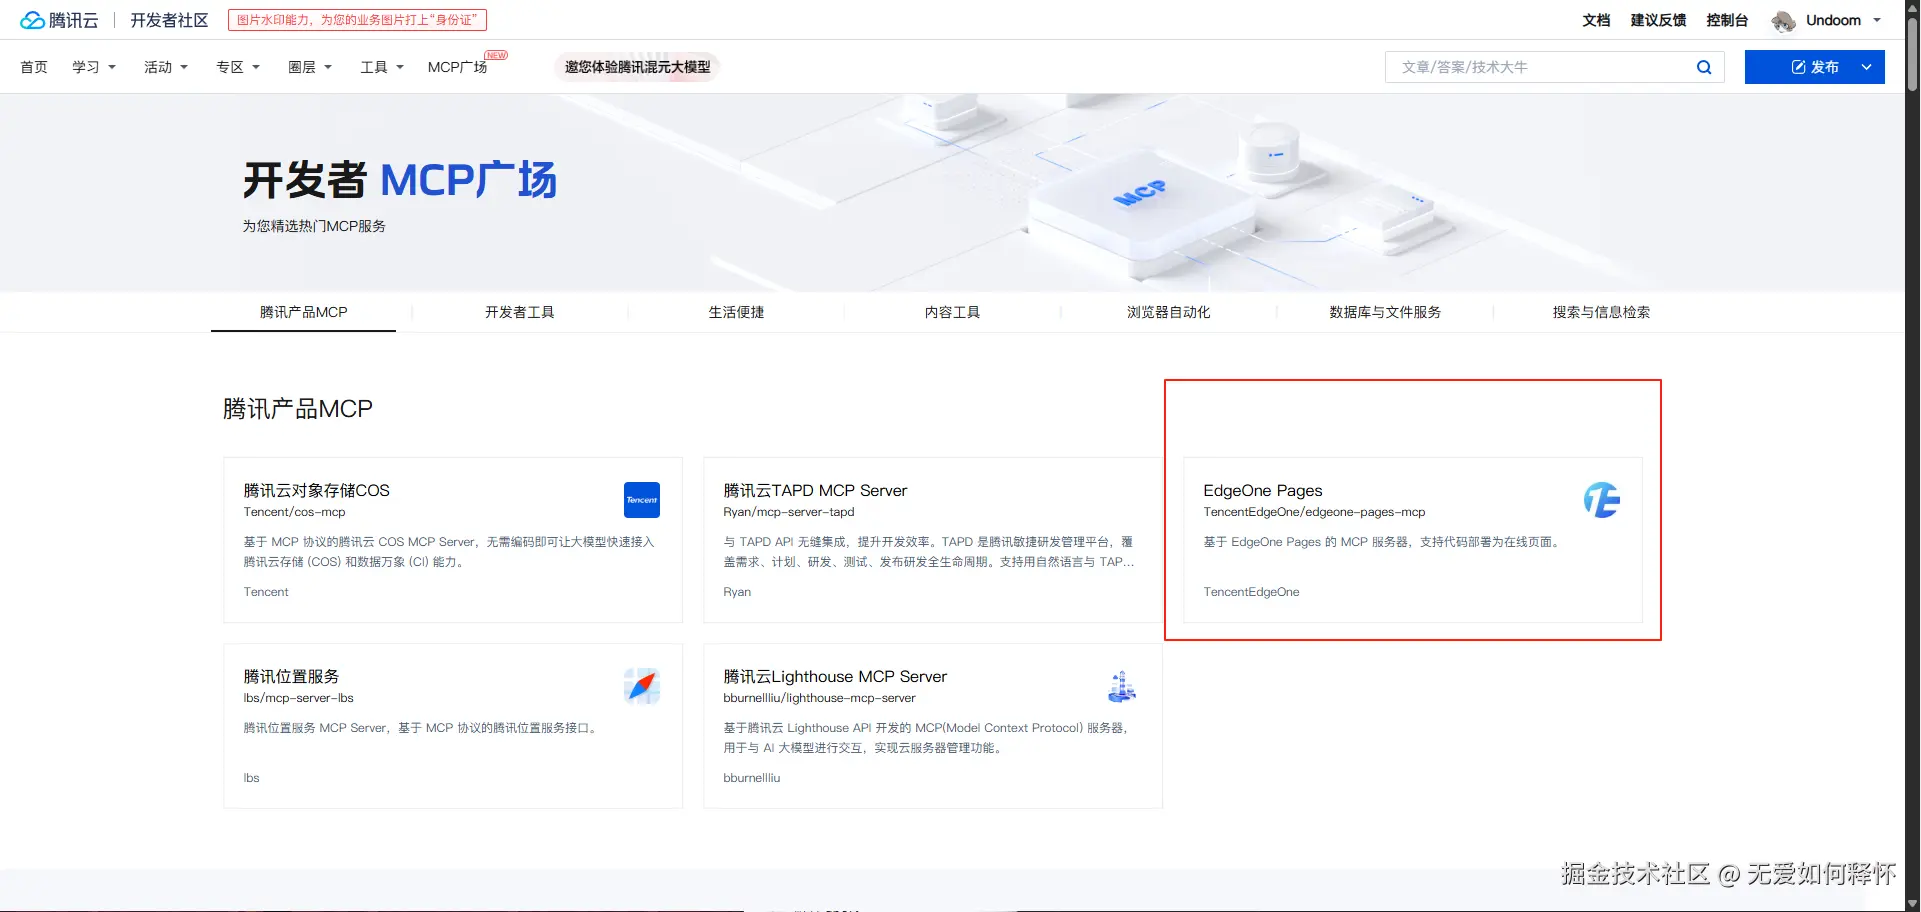1921x912 pixels.
Task: Click the Lighthouse card description text
Action: pos(929,738)
